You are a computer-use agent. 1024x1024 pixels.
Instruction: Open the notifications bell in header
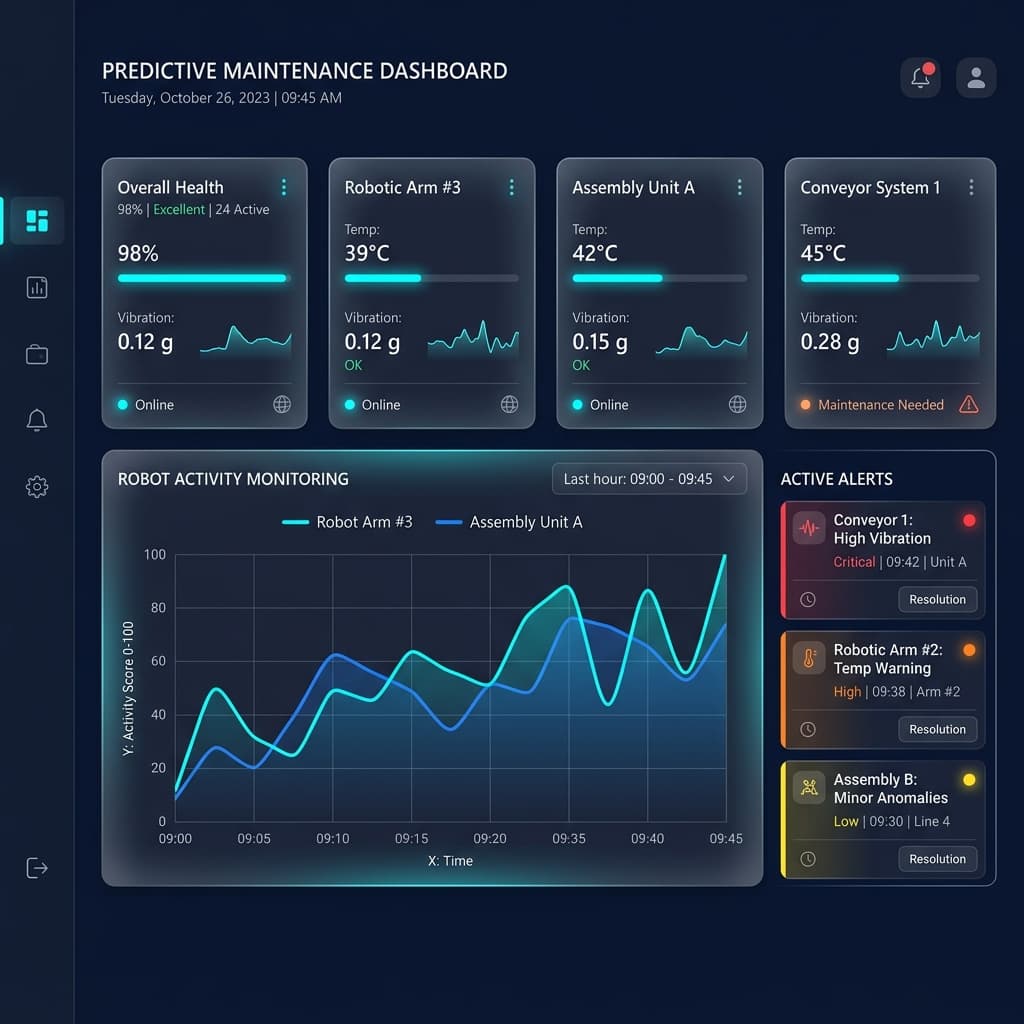[x=920, y=78]
